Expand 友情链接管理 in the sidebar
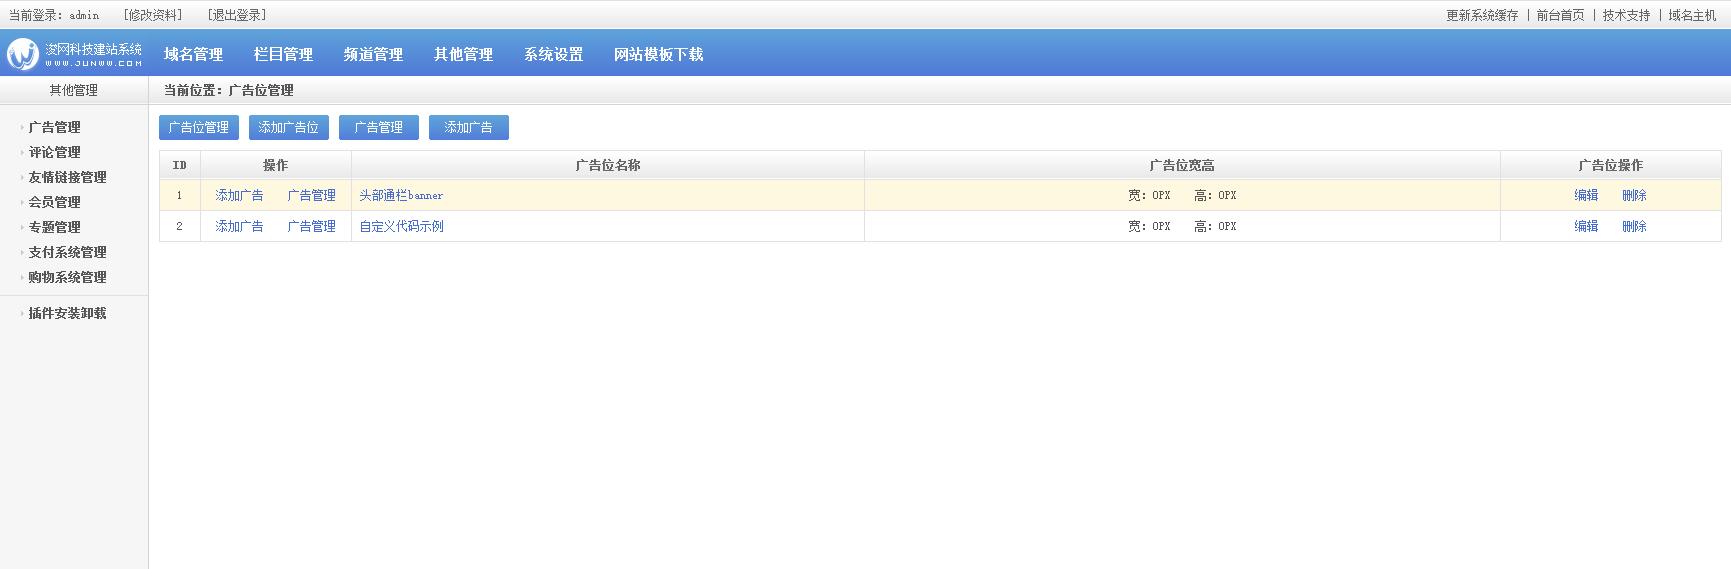This screenshot has height=569, width=1731. coord(67,177)
